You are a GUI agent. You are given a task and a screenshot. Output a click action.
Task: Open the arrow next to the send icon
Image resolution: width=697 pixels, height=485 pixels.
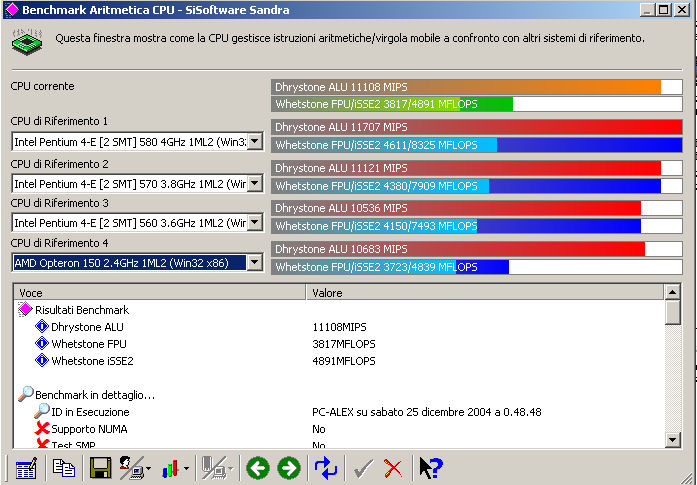click(148, 469)
